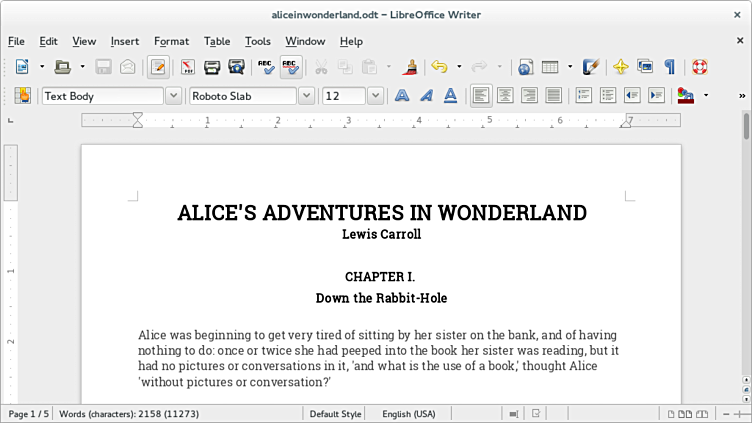This screenshot has width=752, height=423.
Task: Open the Navigator star icon
Action: pyautogui.click(x=620, y=67)
